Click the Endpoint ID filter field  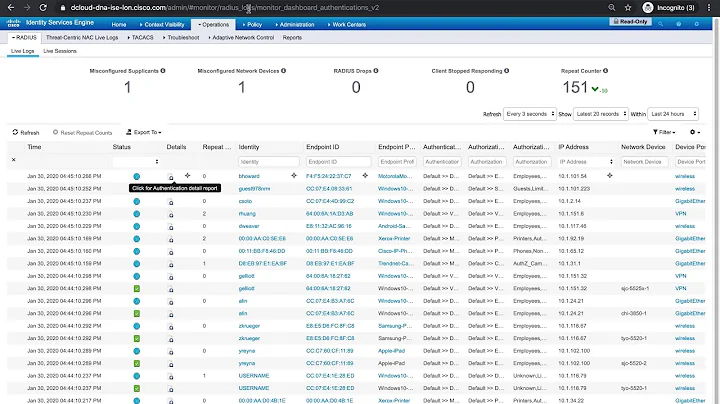click(338, 162)
